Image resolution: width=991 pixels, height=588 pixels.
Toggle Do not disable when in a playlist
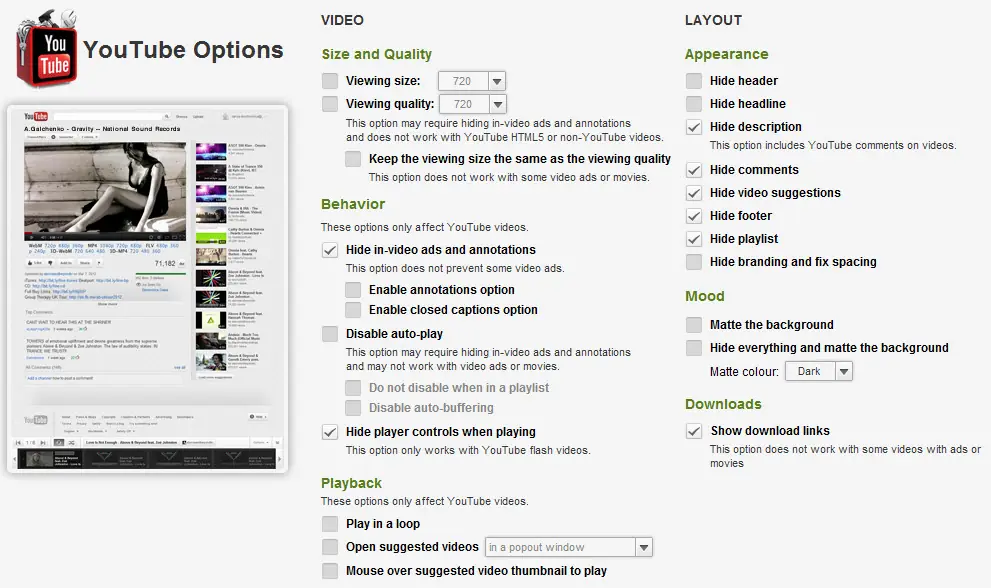(x=353, y=388)
